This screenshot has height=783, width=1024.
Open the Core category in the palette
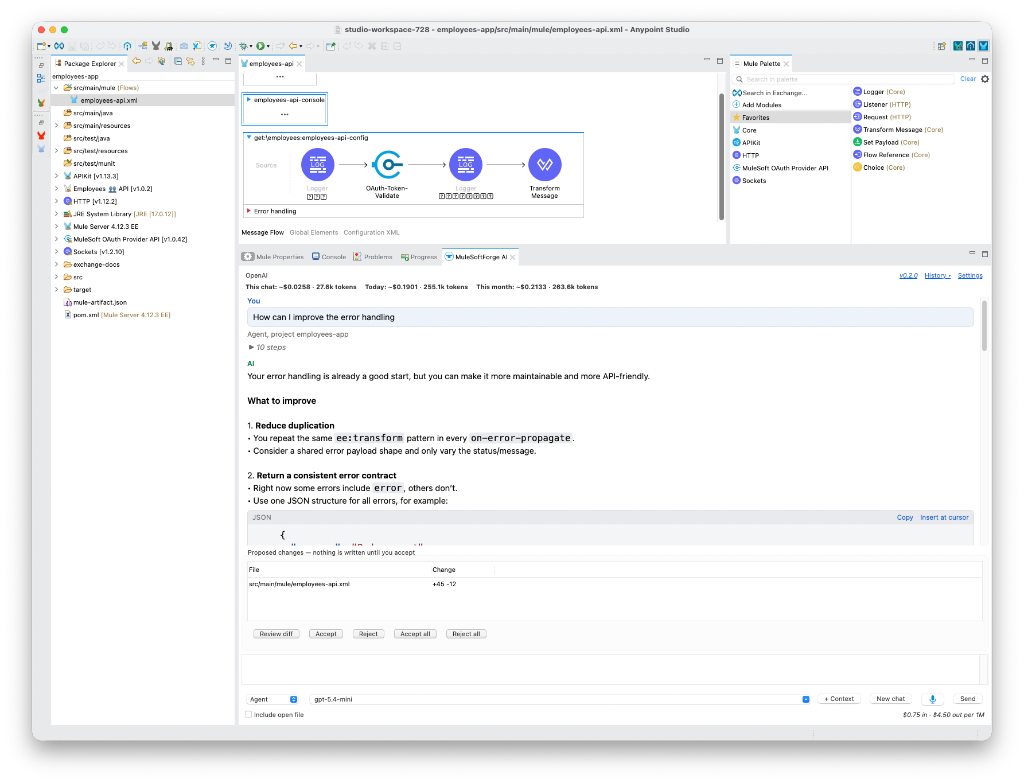(x=744, y=130)
